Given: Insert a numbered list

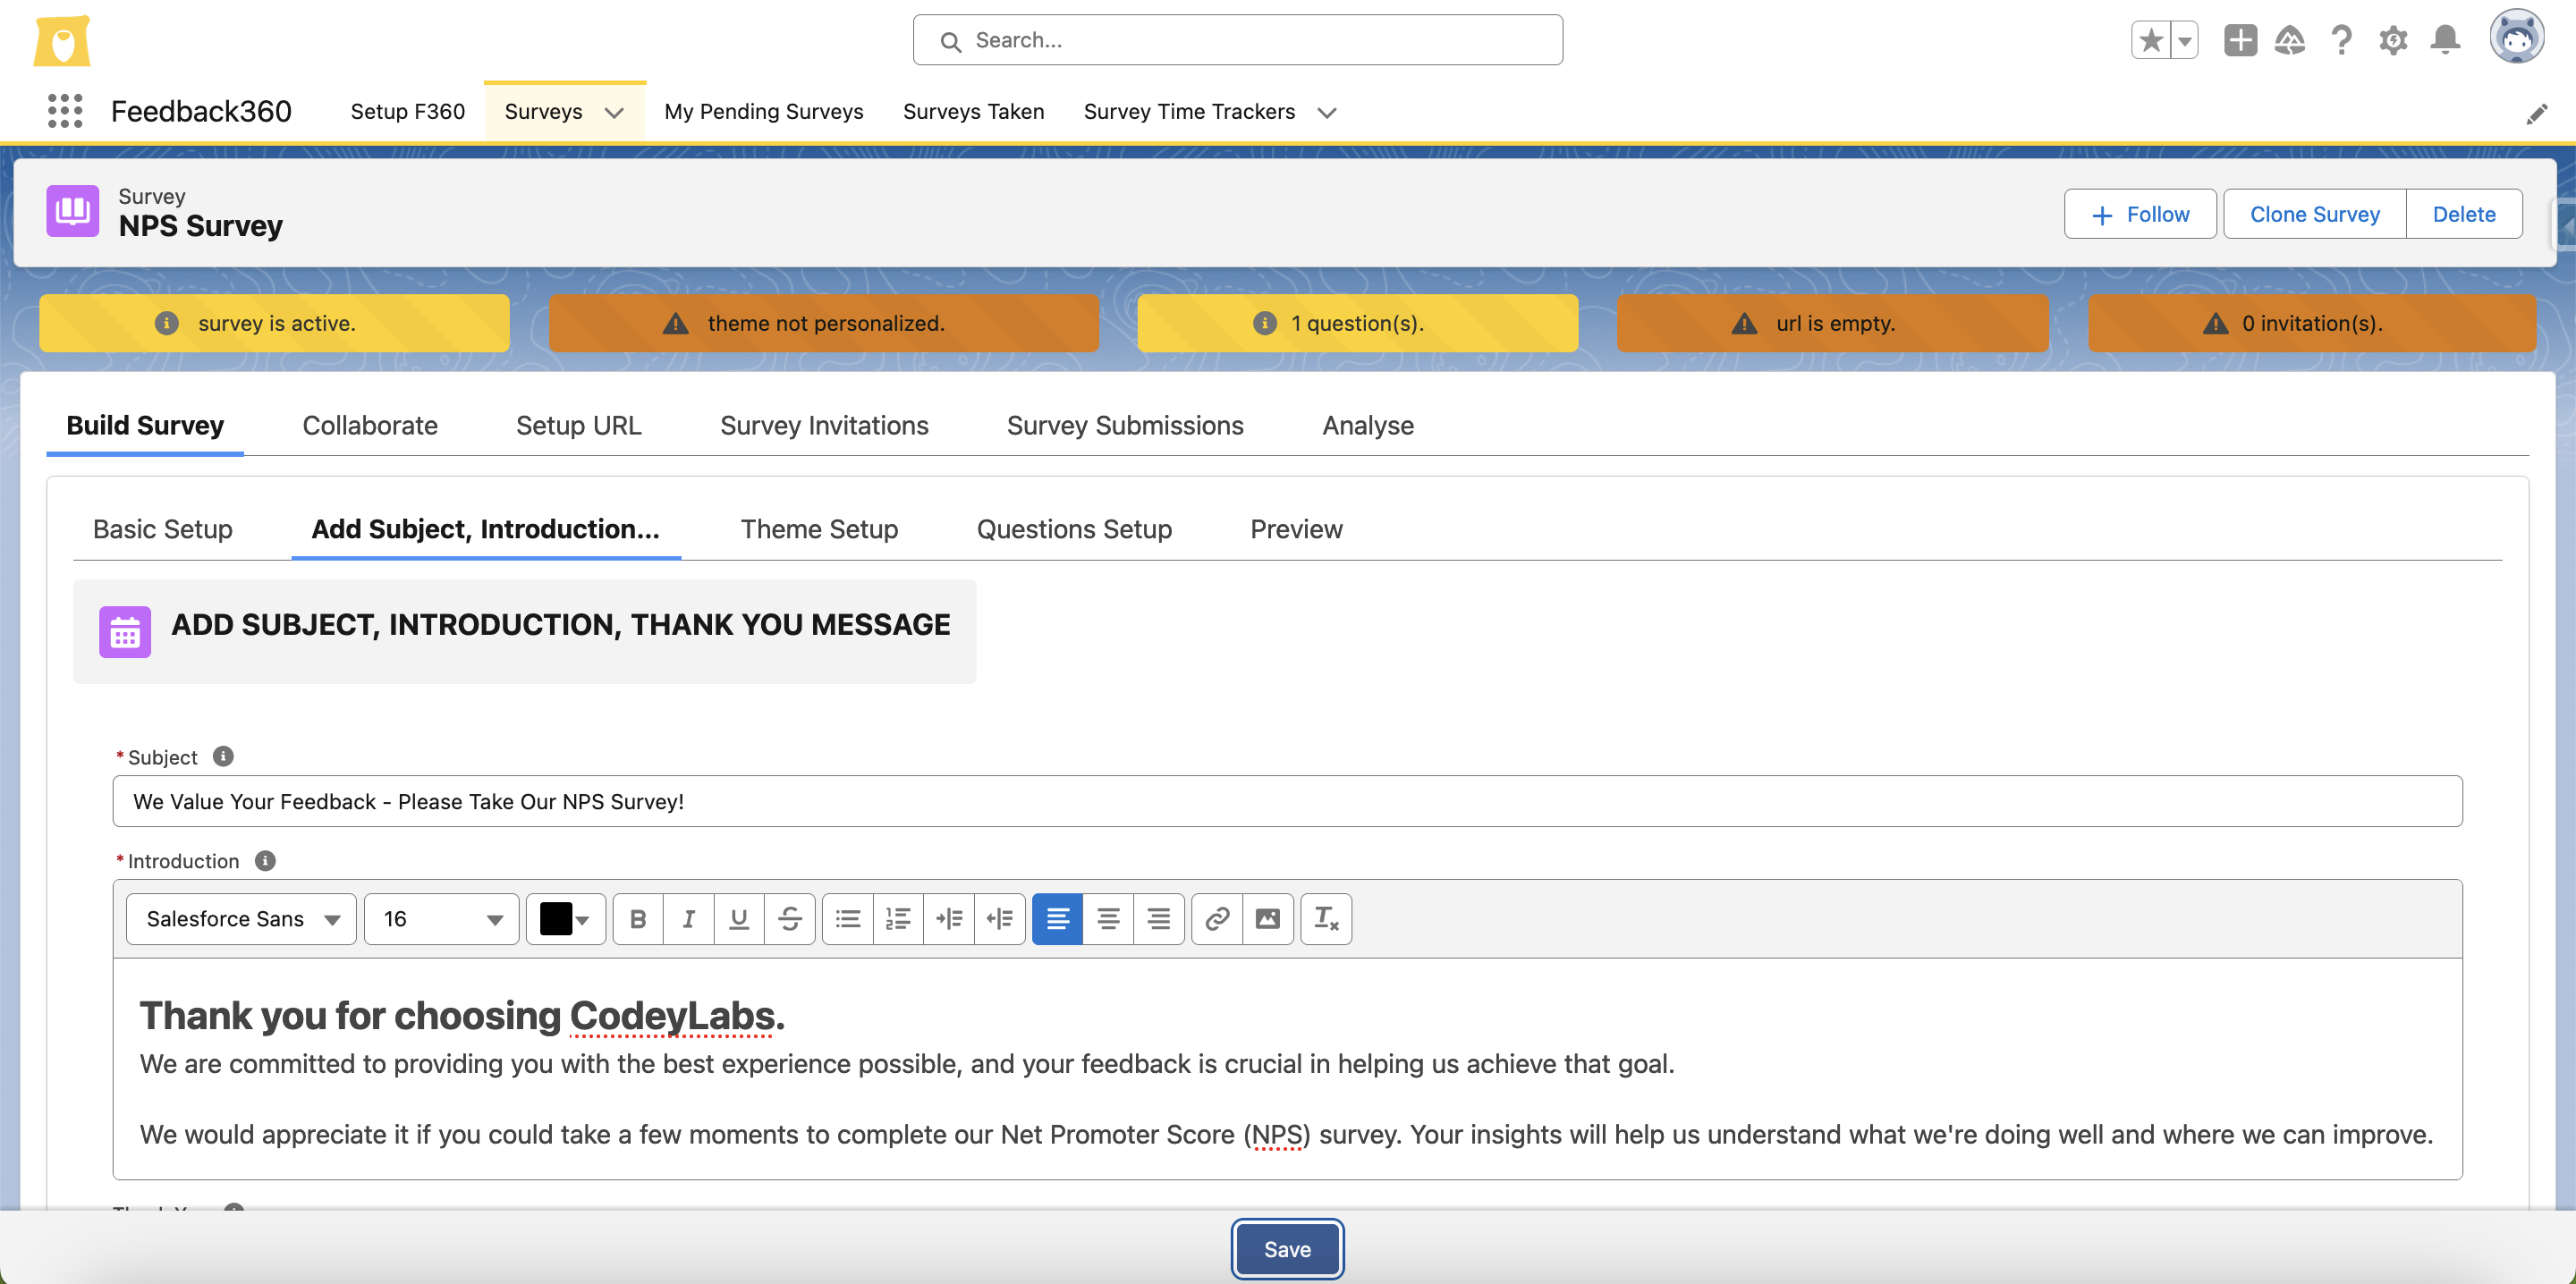Looking at the screenshot, I should (x=898, y=918).
